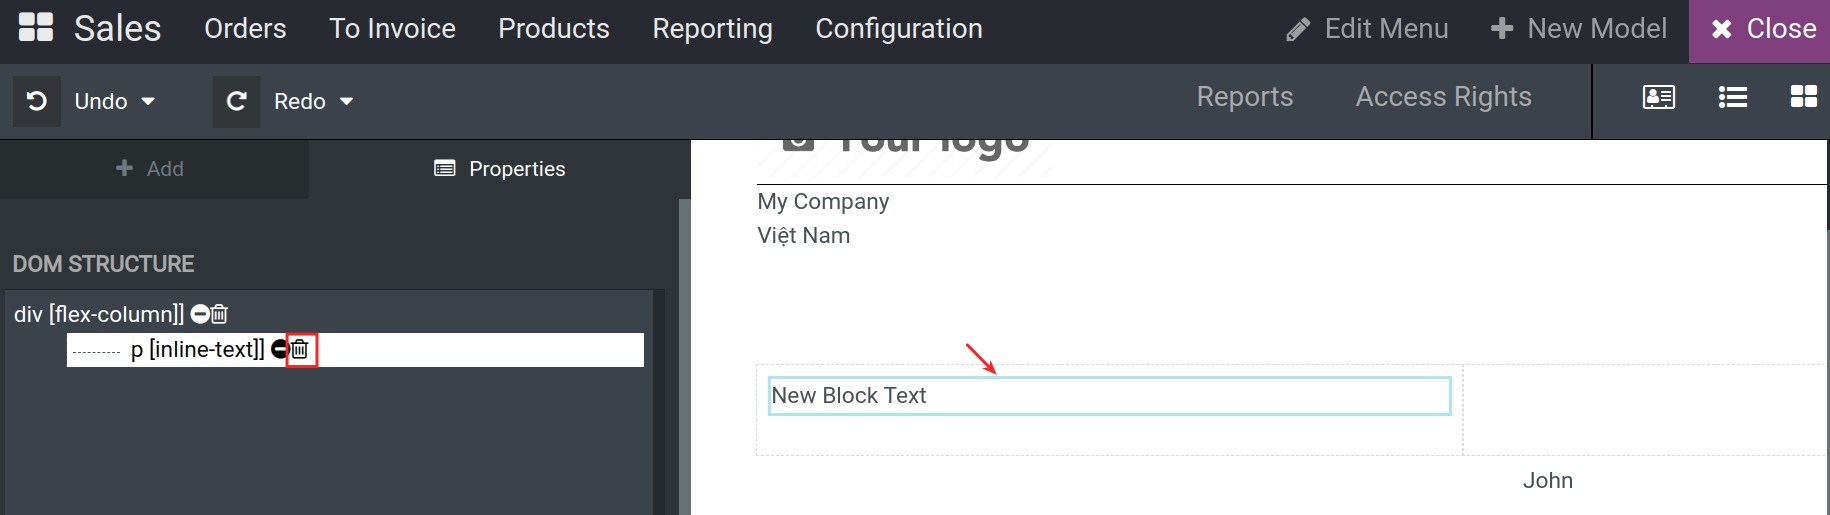Image resolution: width=1830 pixels, height=515 pixels.
Task: Create a New Model
Action: 1579,29
